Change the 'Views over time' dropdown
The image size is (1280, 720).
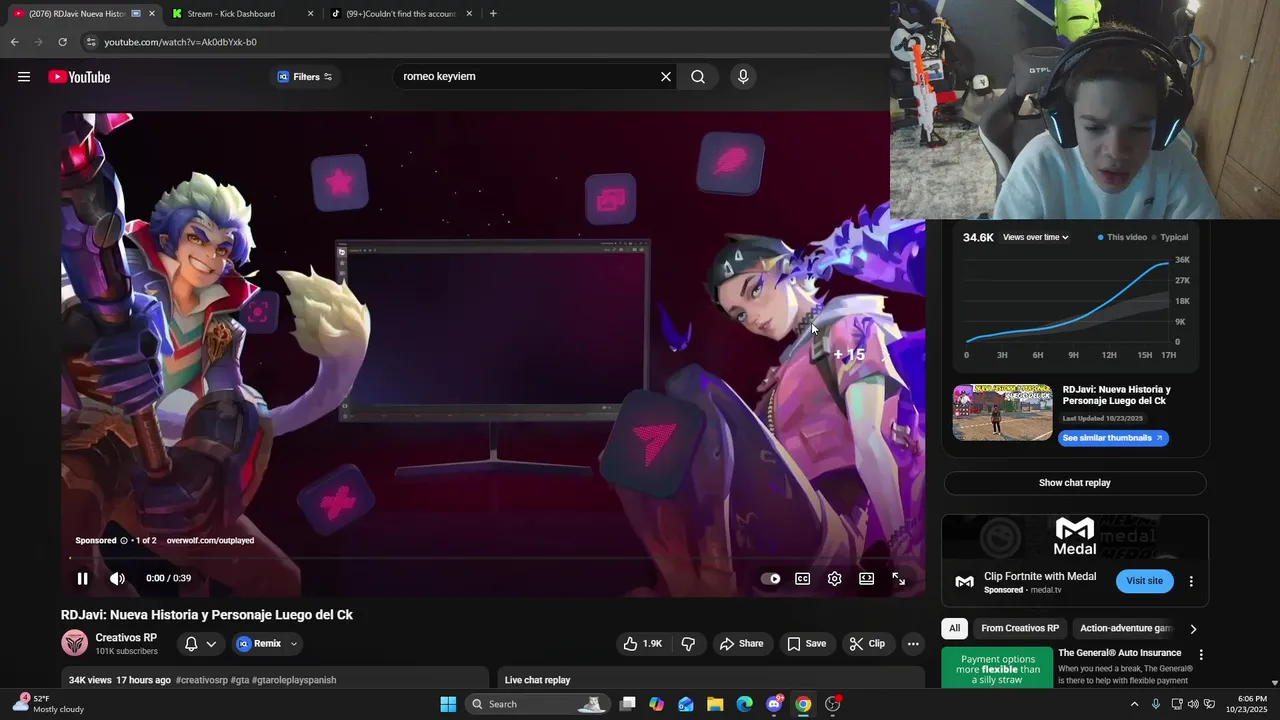click(1036, 237)
